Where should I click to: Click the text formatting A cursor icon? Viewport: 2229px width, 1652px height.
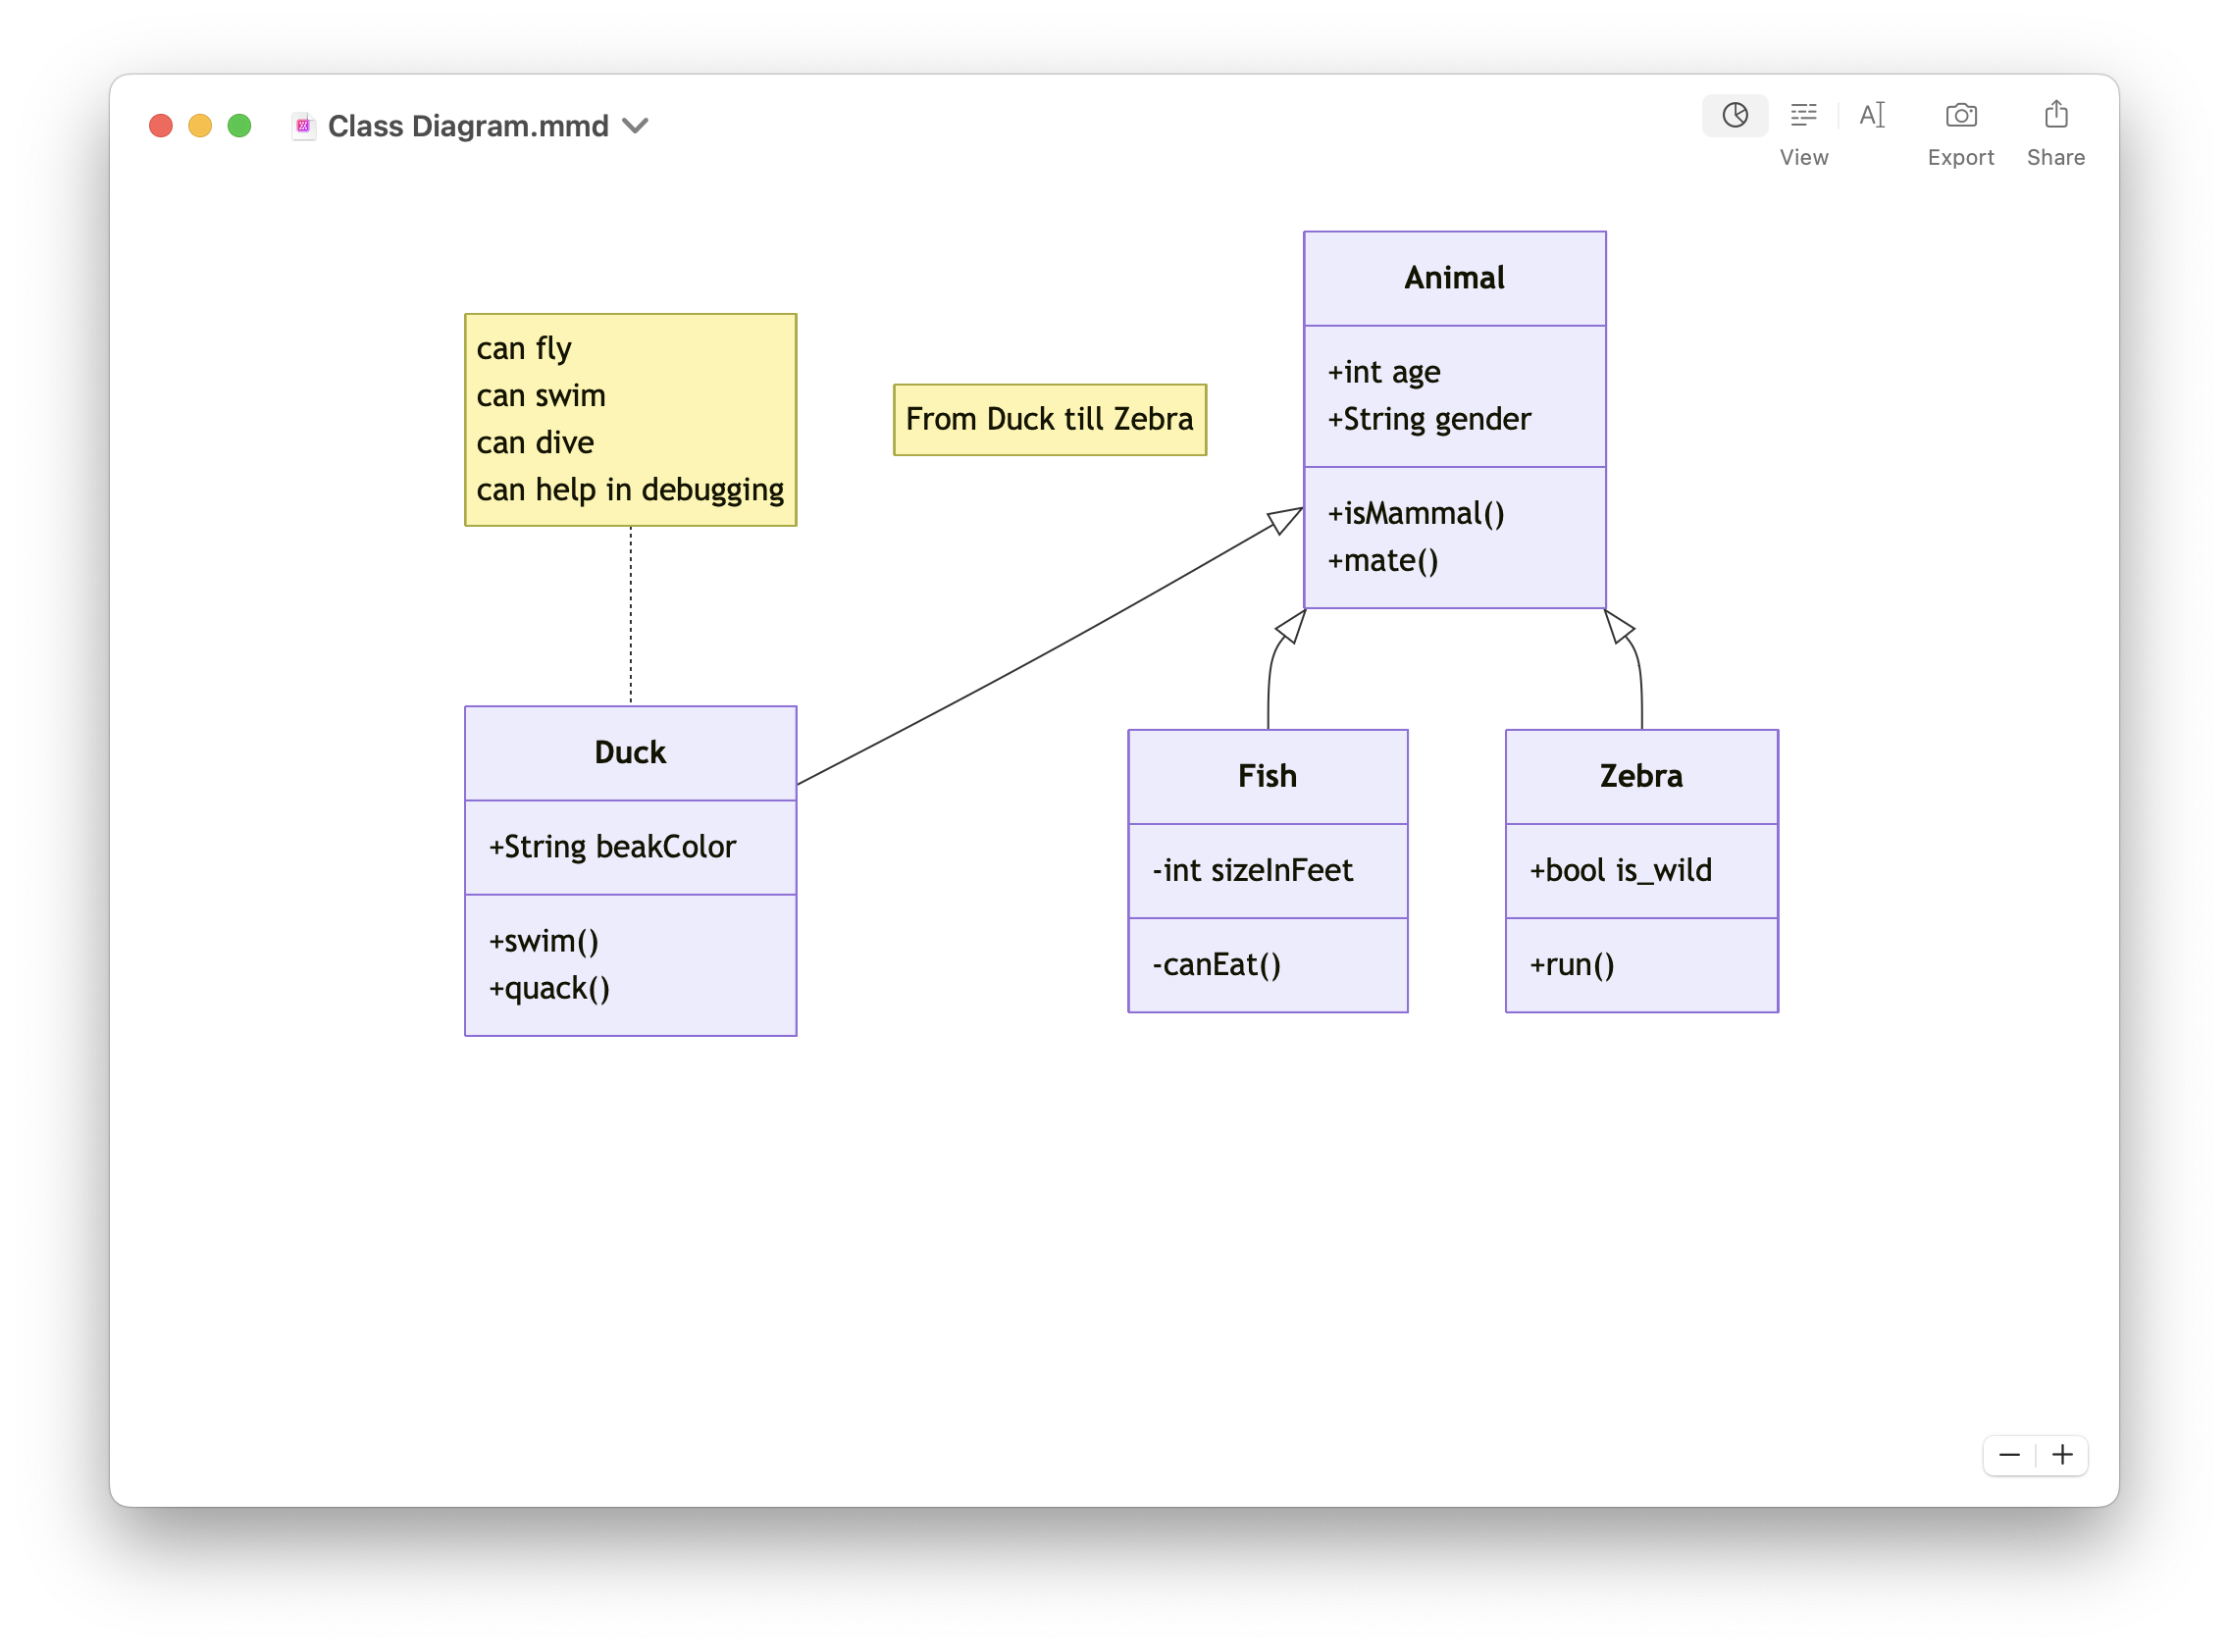1871,115
